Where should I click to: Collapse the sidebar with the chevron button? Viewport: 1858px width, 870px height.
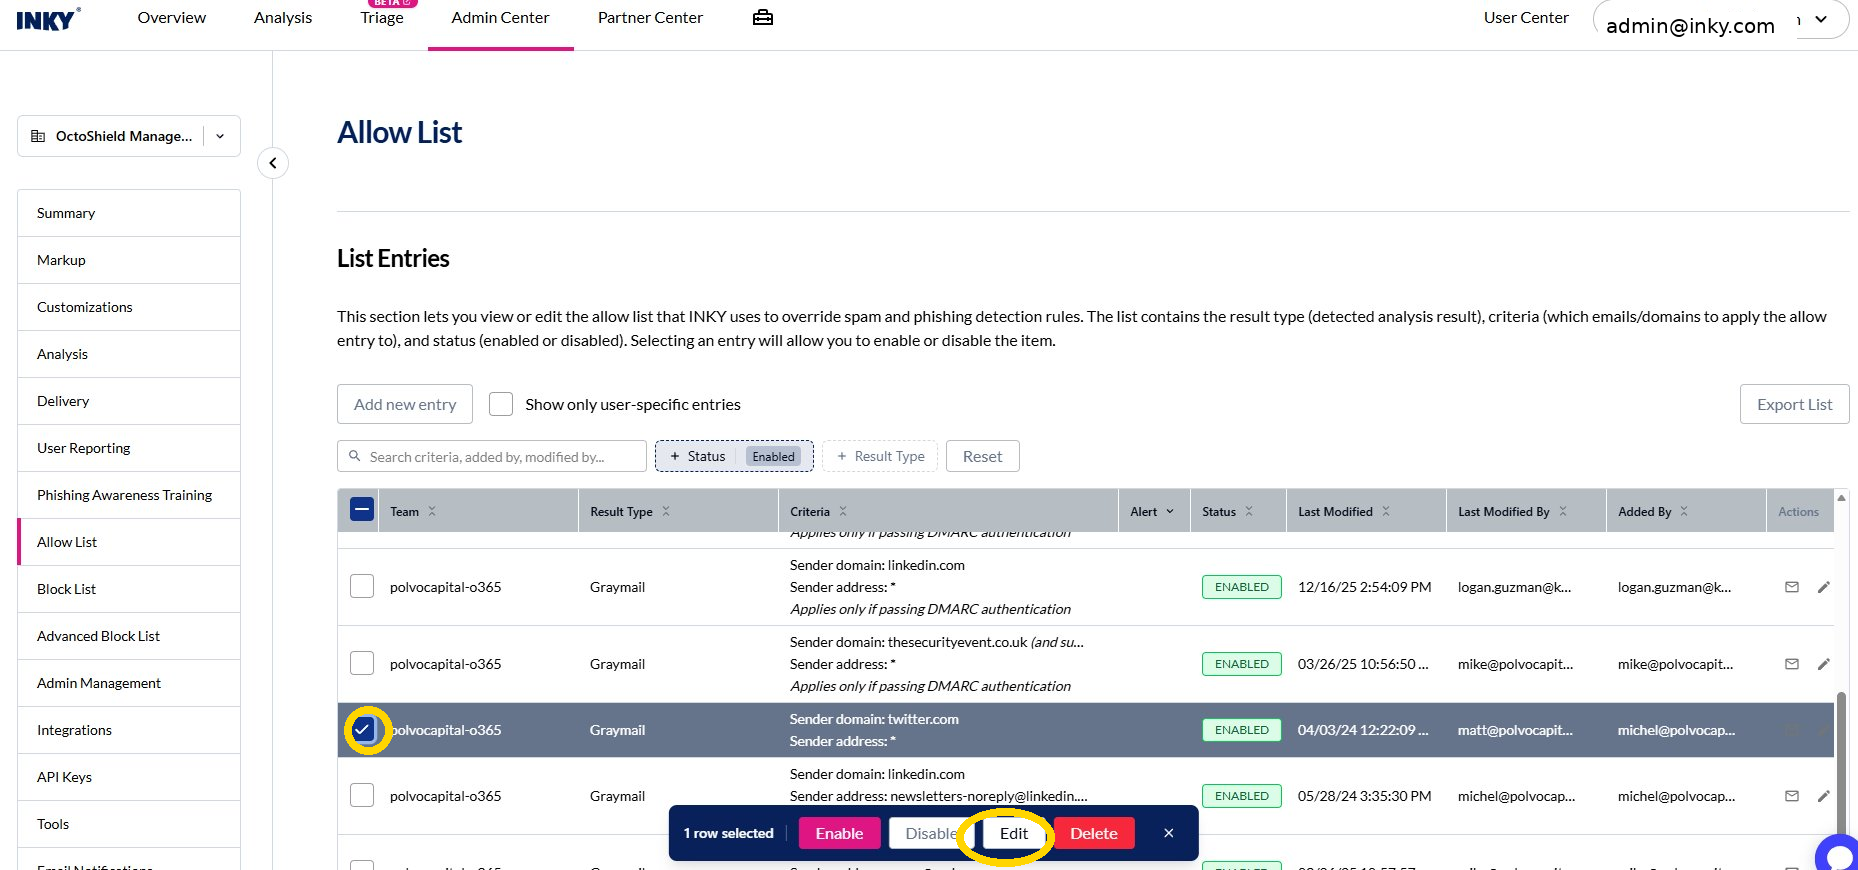pyautogui.click(x=273, y=163)
